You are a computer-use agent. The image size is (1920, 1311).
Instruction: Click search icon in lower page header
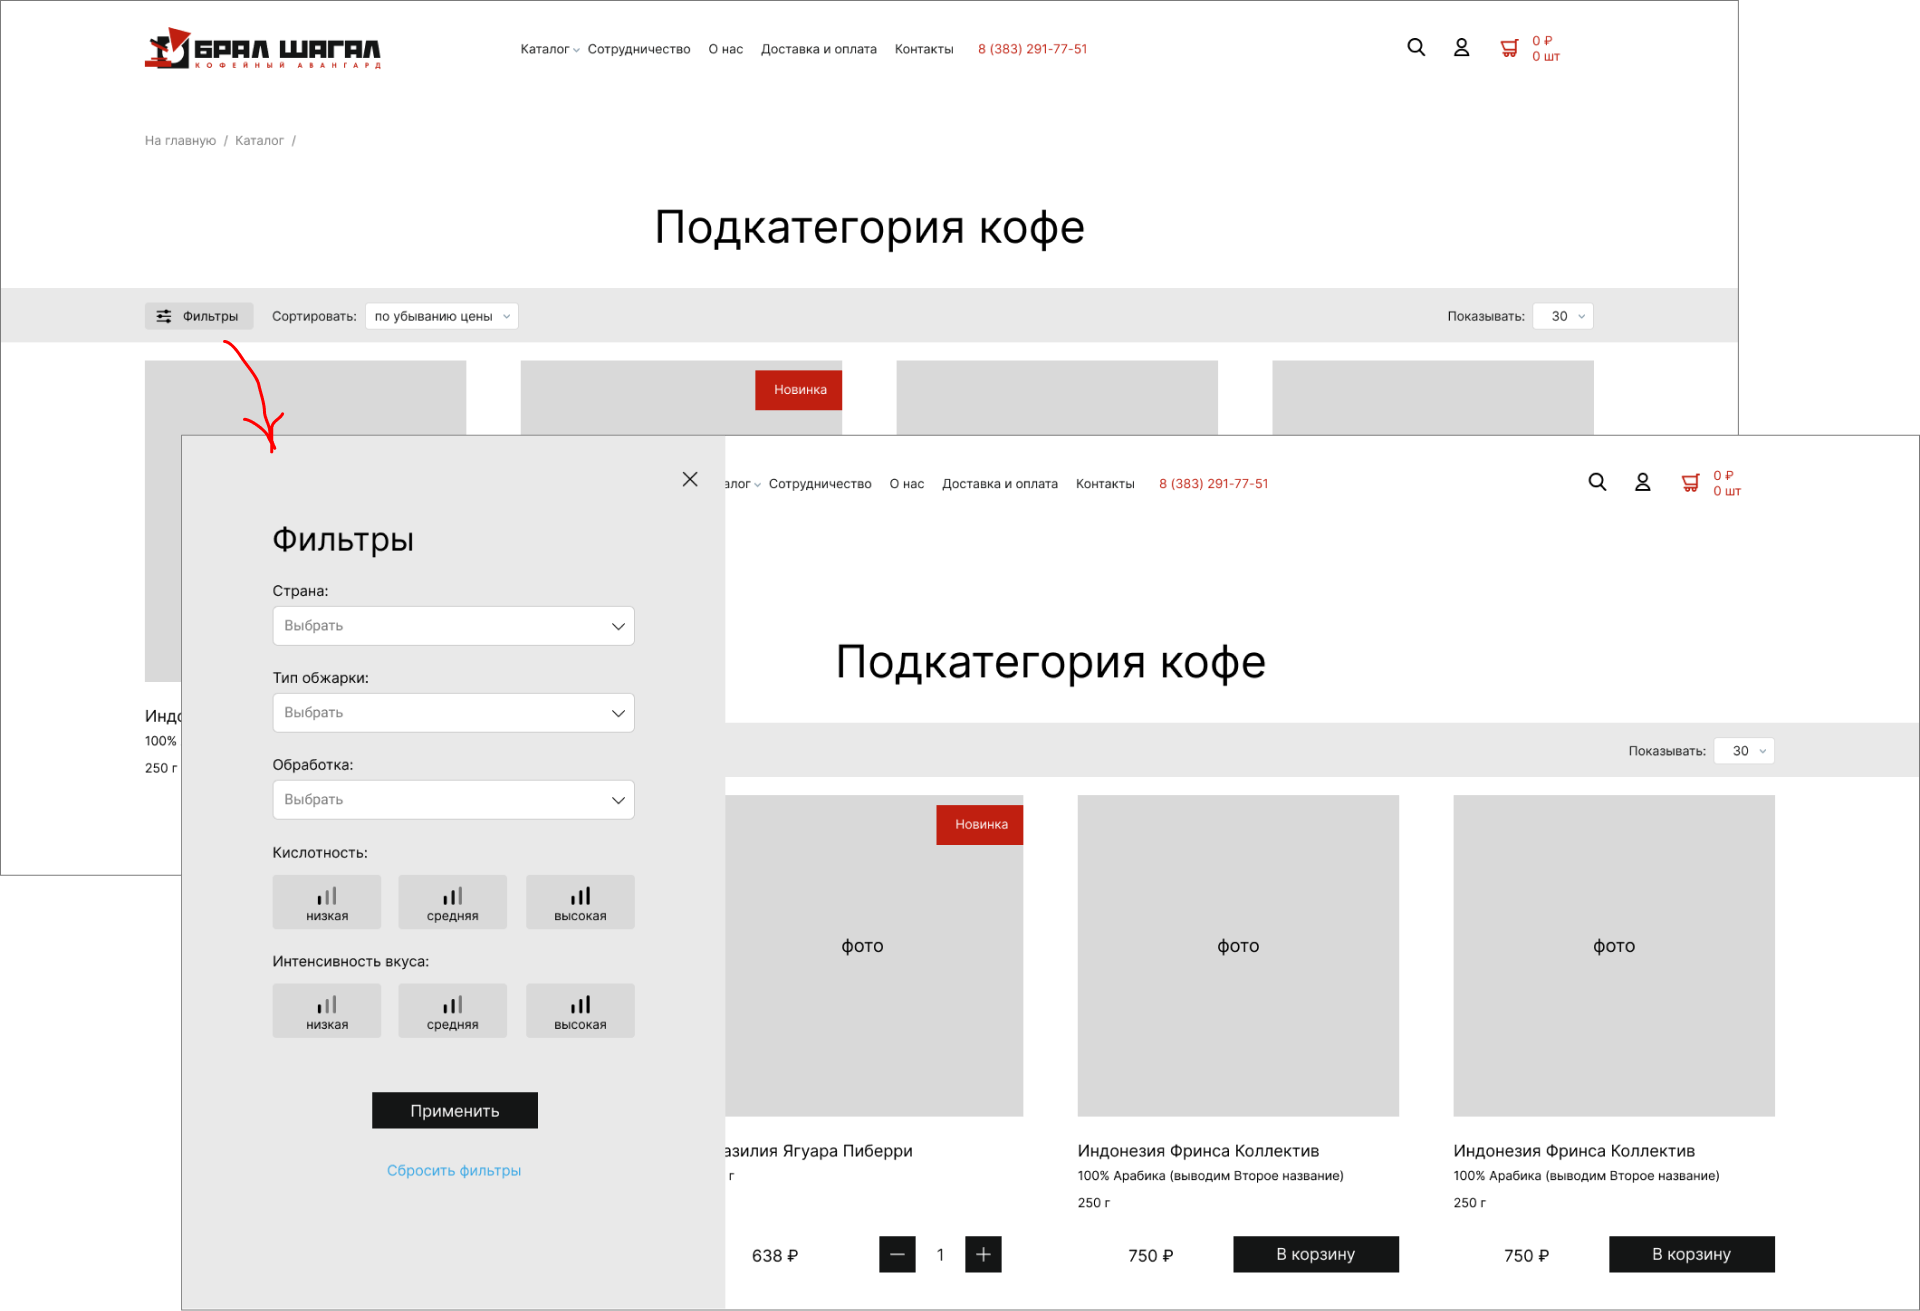[1597, 482]
